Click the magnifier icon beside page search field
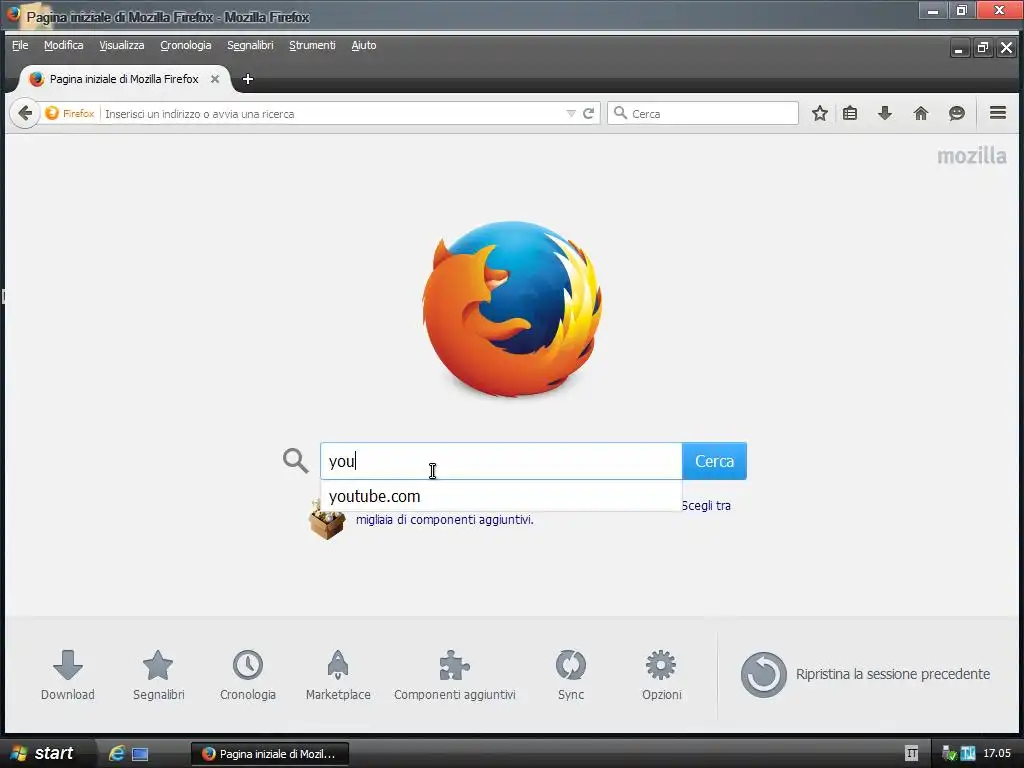Image resolution: width=1024 pixels, height=768 pixels. click(295, 460)
